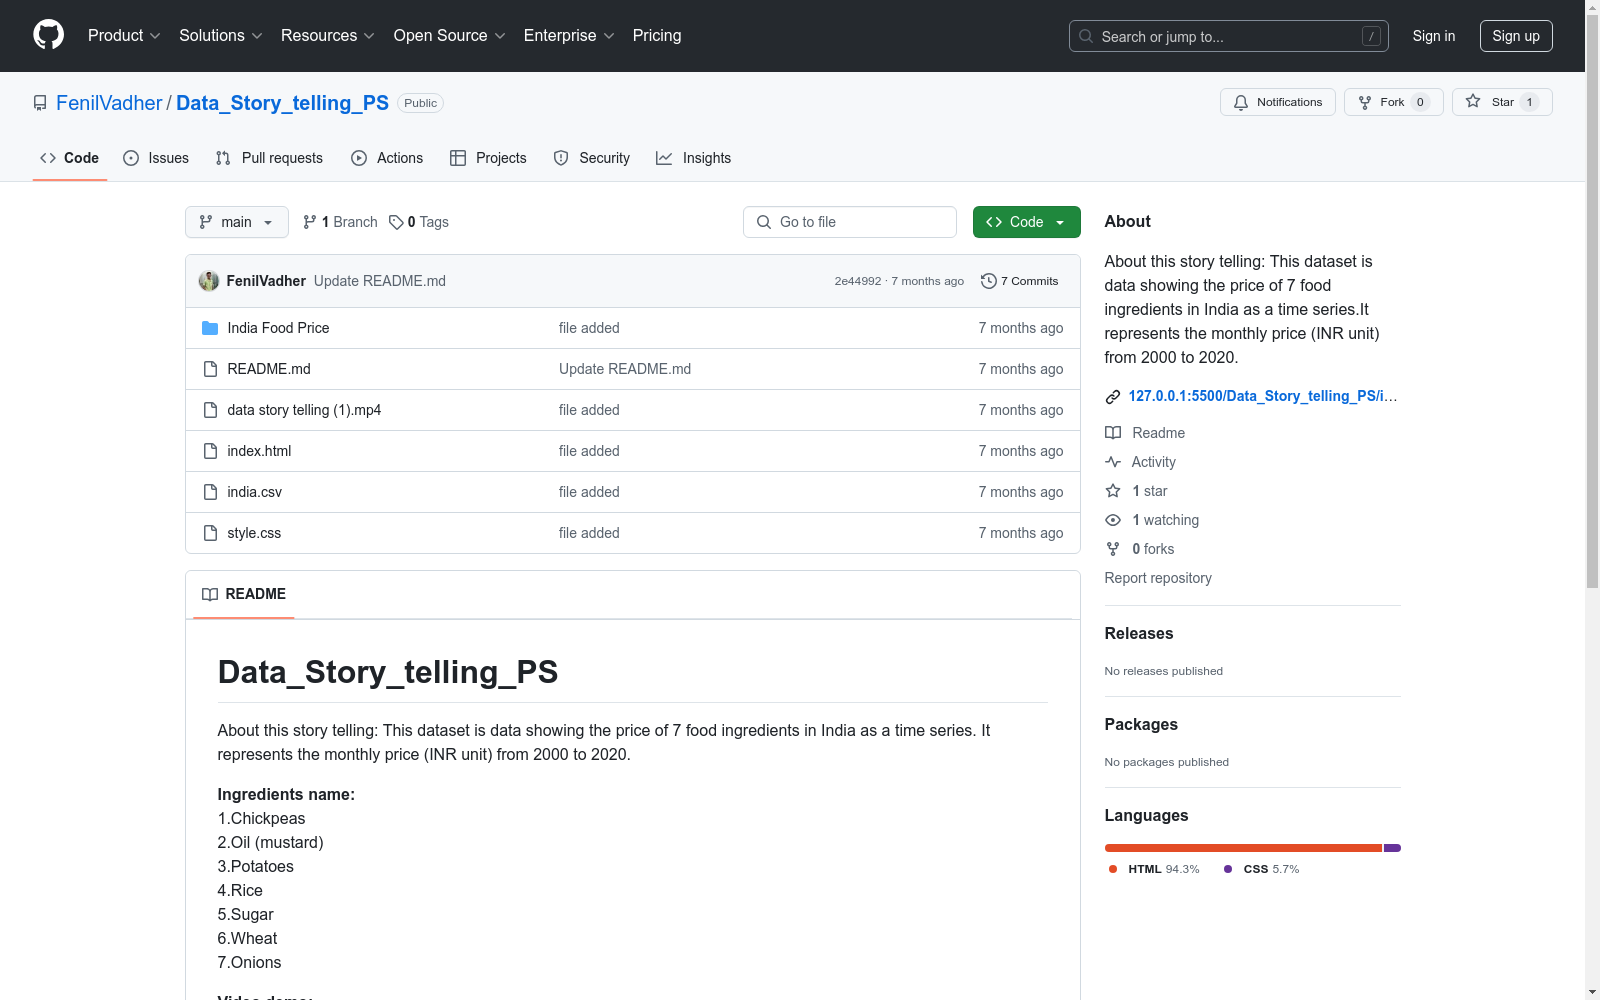The height and width of the screenshot is (1000, 1600).
Task: Click the file icon beside README.md
Action: 210,369
